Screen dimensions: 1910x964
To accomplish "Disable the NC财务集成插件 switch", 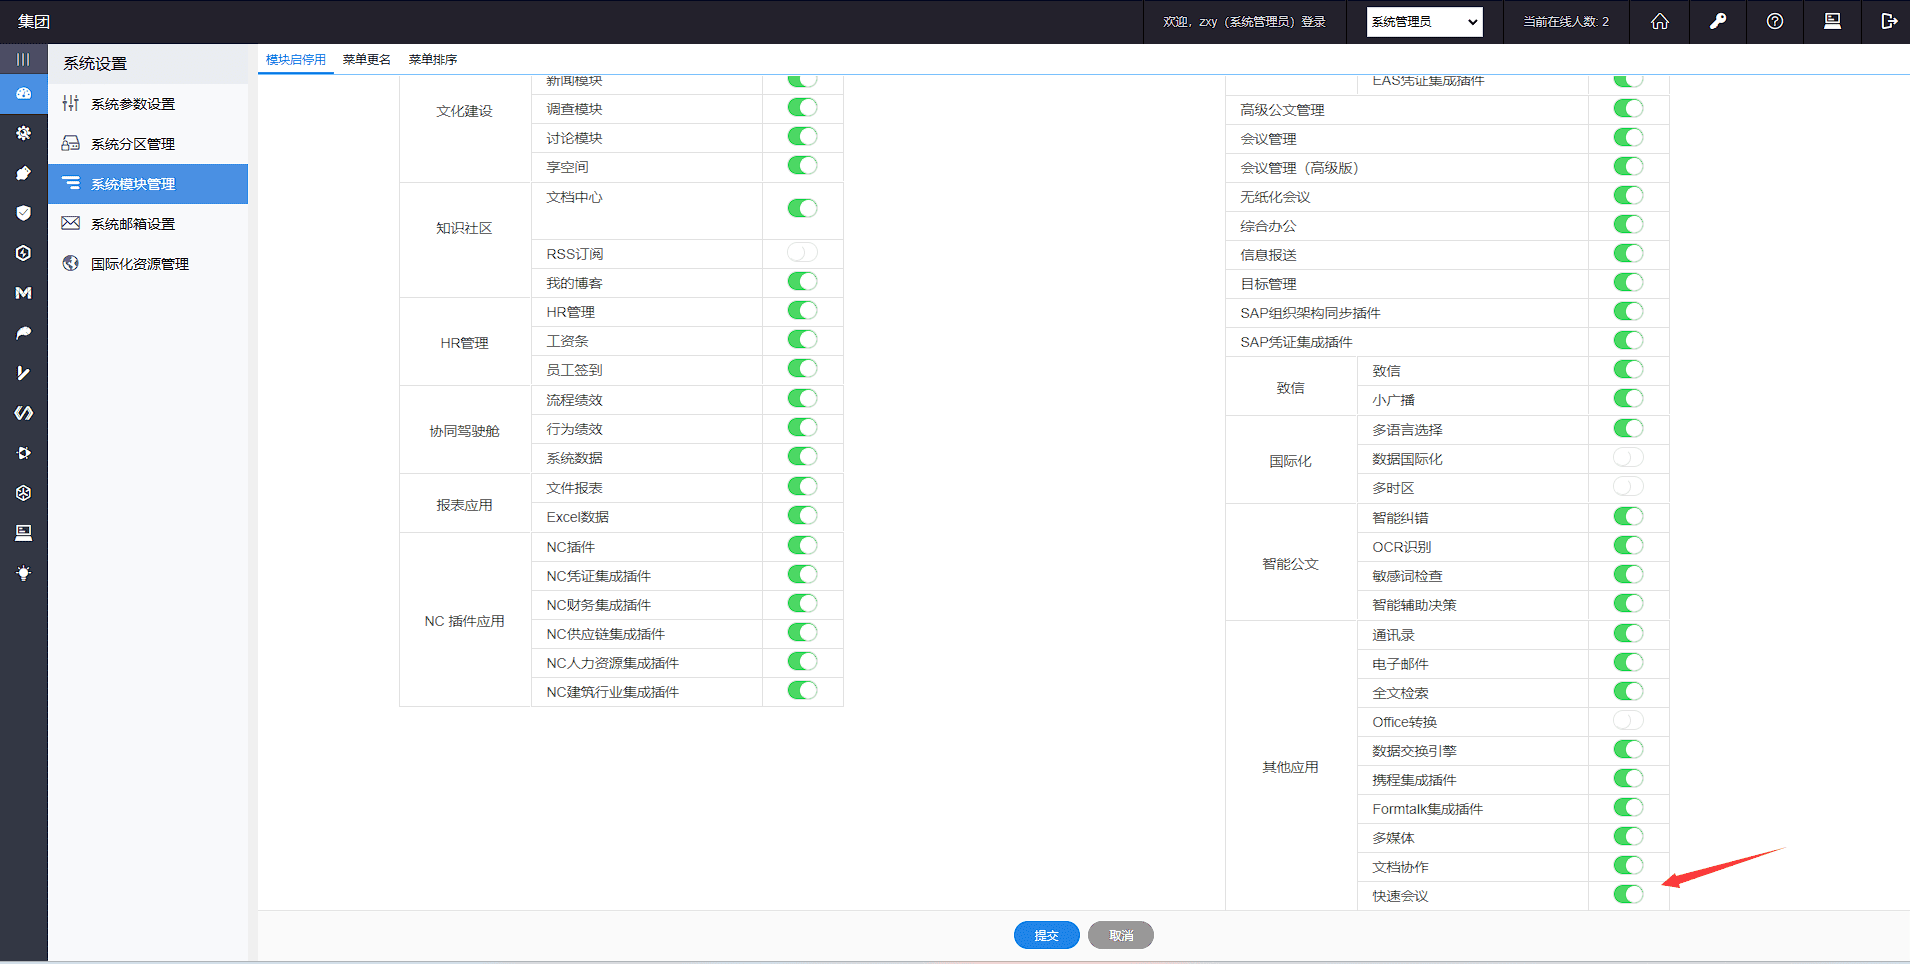I will (802, 603).
